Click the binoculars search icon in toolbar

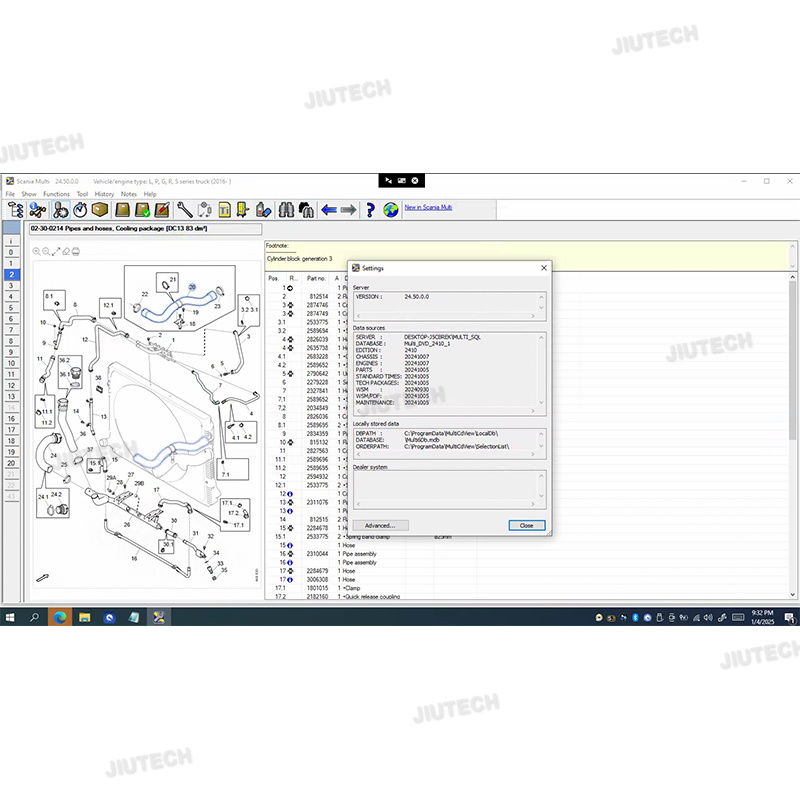(284, 210)
